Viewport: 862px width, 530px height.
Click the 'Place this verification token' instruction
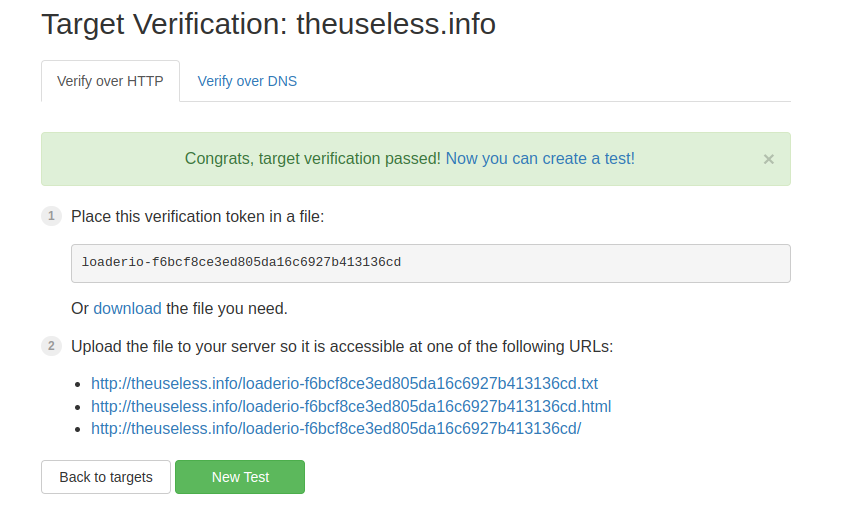(x=197, y=216)
